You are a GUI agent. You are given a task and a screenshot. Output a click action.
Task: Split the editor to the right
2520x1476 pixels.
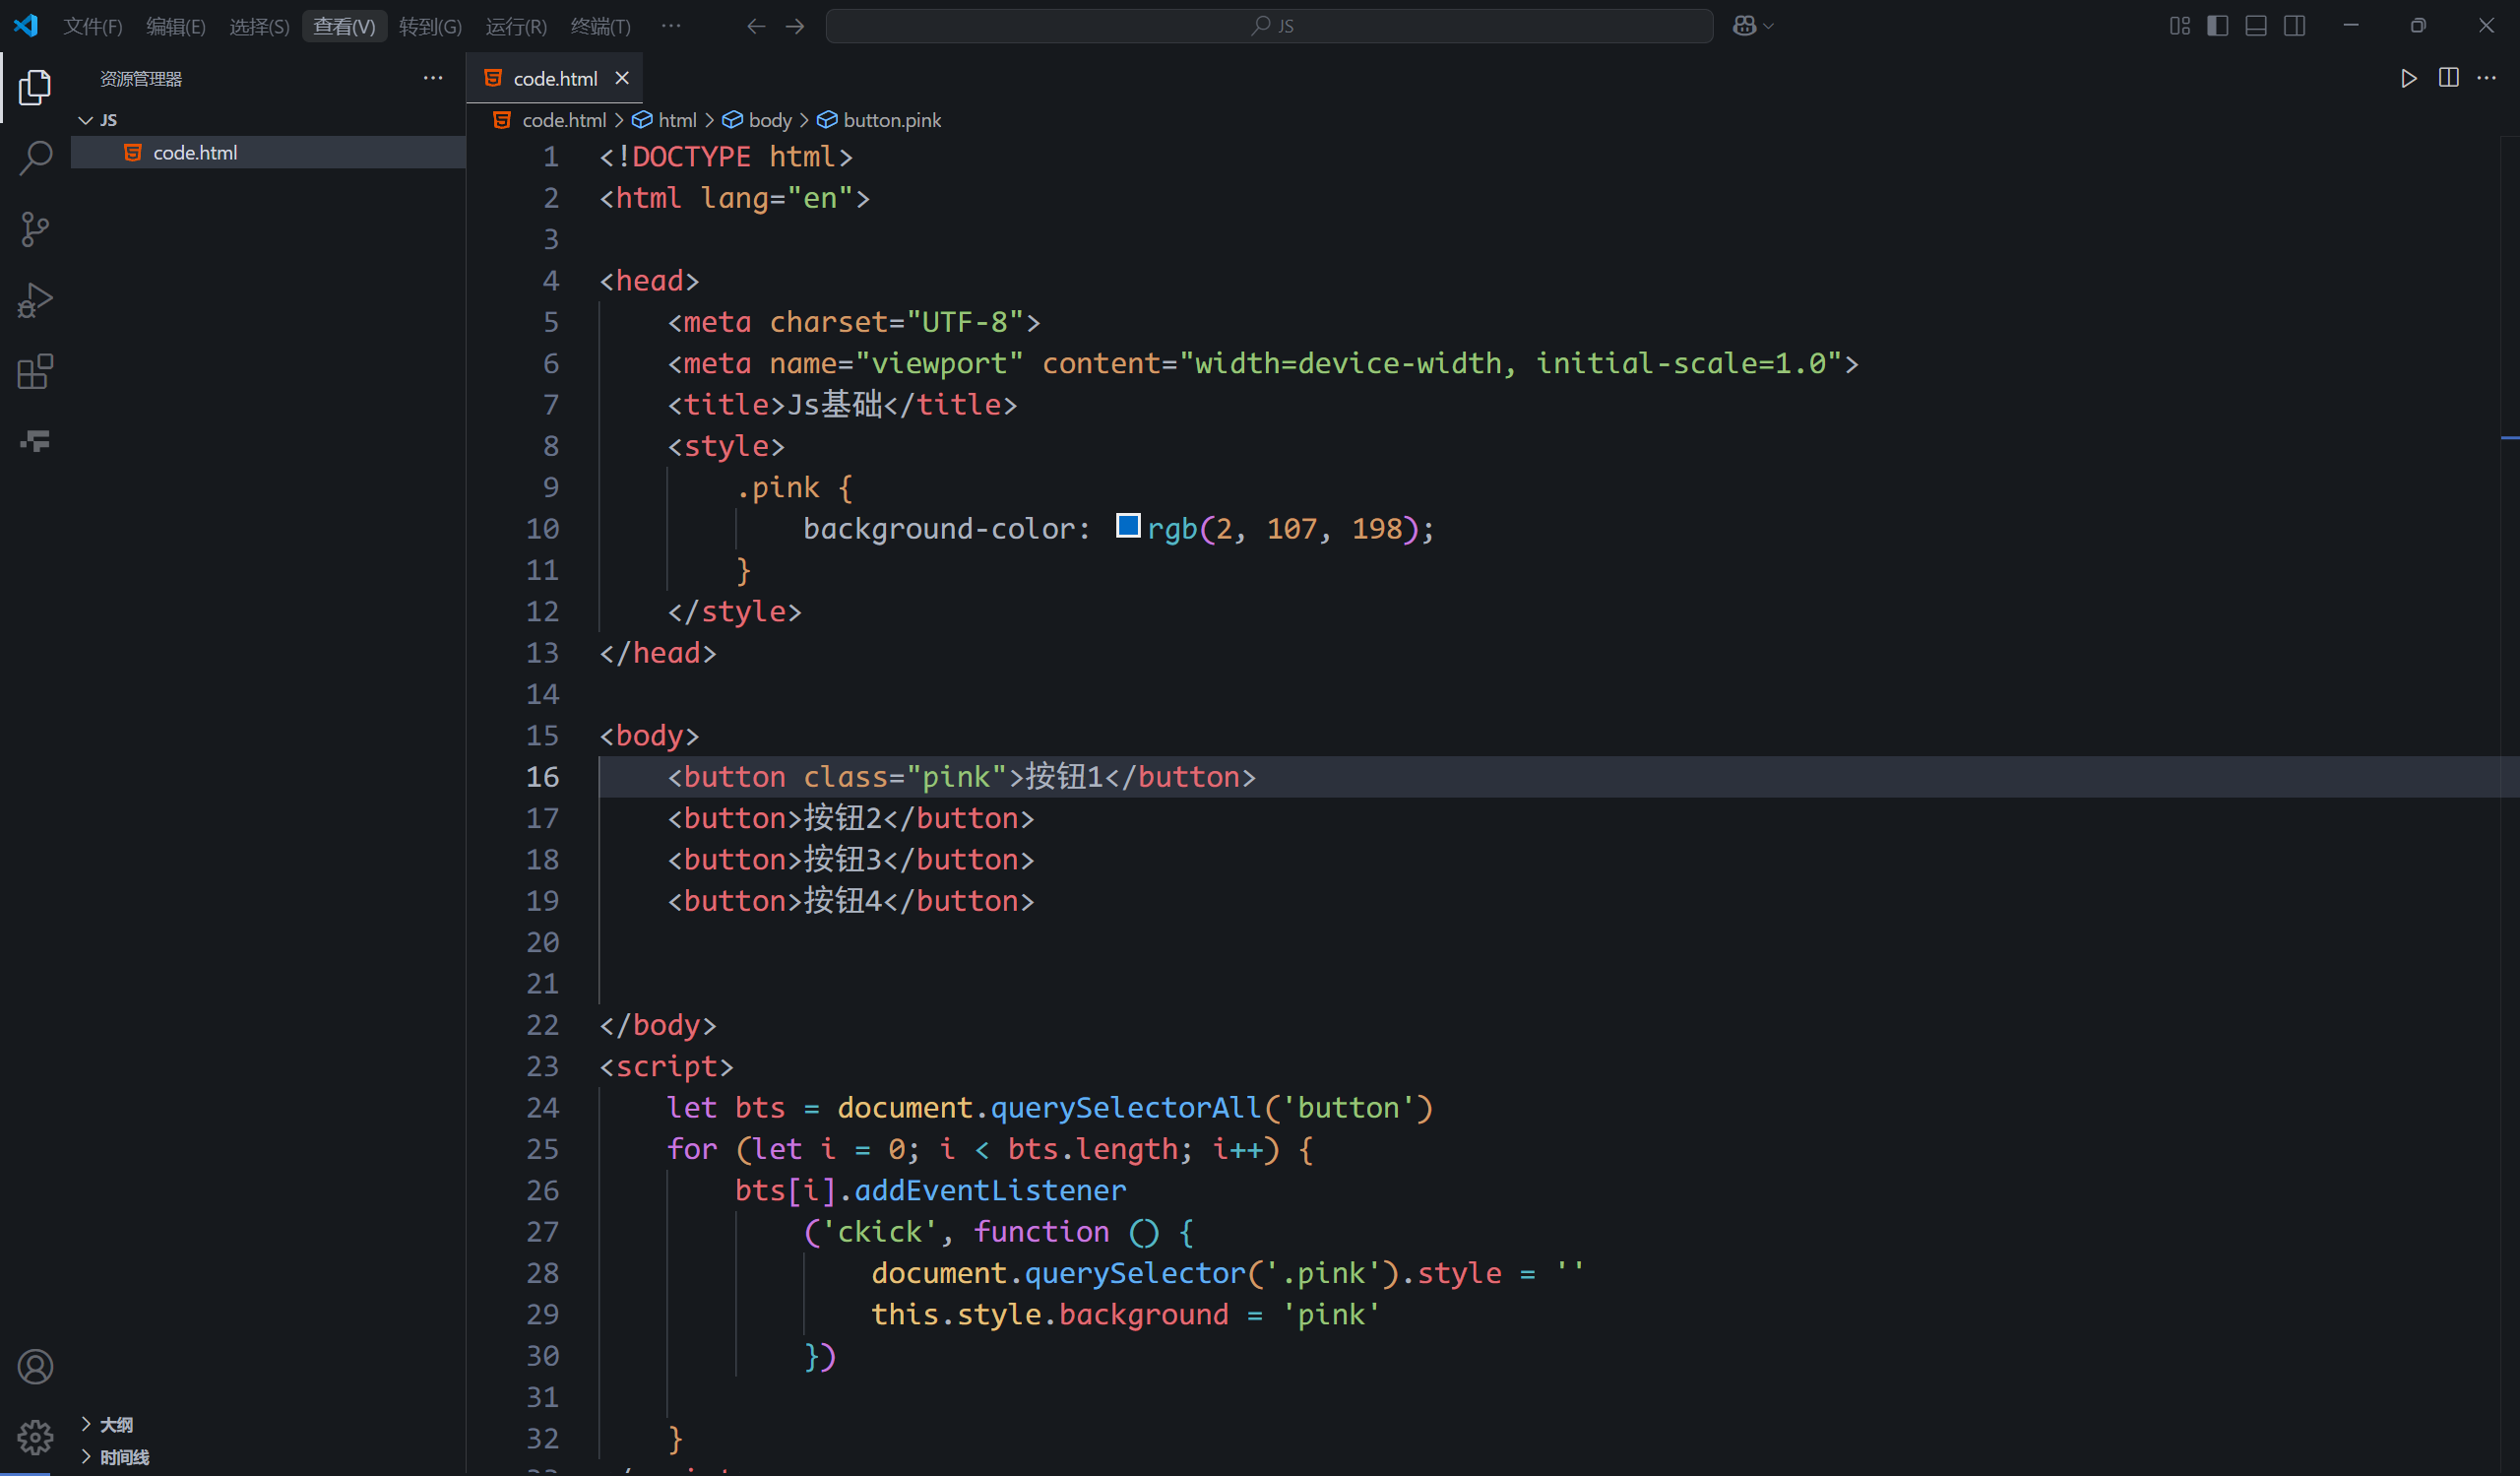(x=2448, y=78)
